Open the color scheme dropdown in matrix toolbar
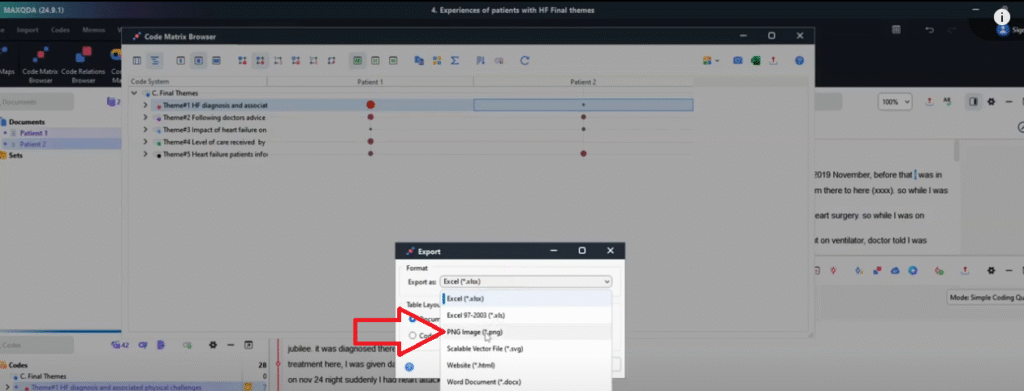This screenshot has height=391, width=1024. [710, 61]
